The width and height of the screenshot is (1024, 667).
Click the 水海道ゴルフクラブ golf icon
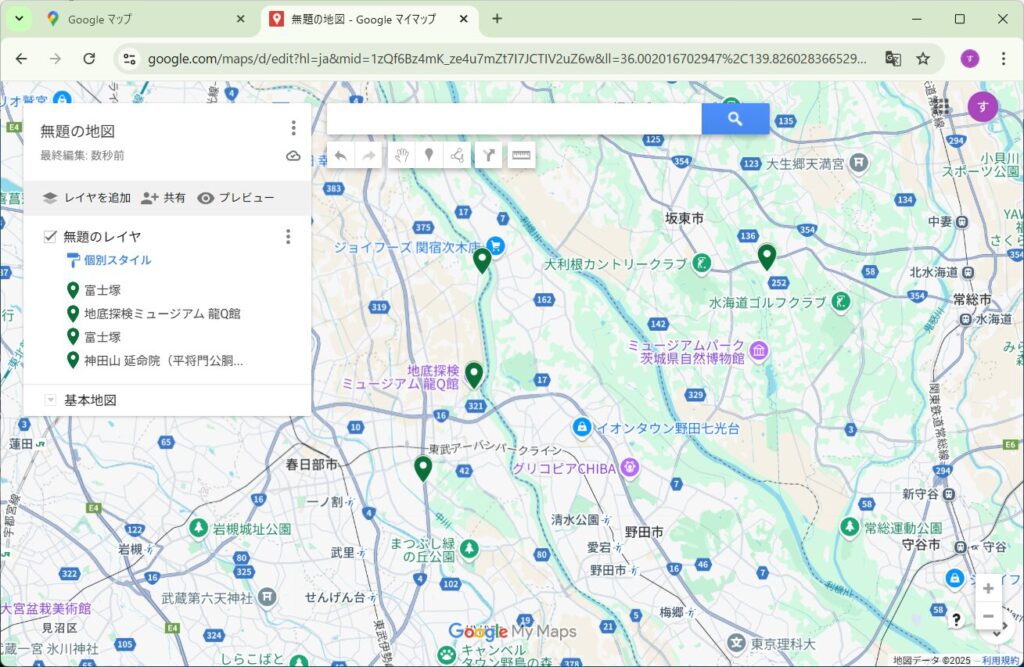[840, 302]
